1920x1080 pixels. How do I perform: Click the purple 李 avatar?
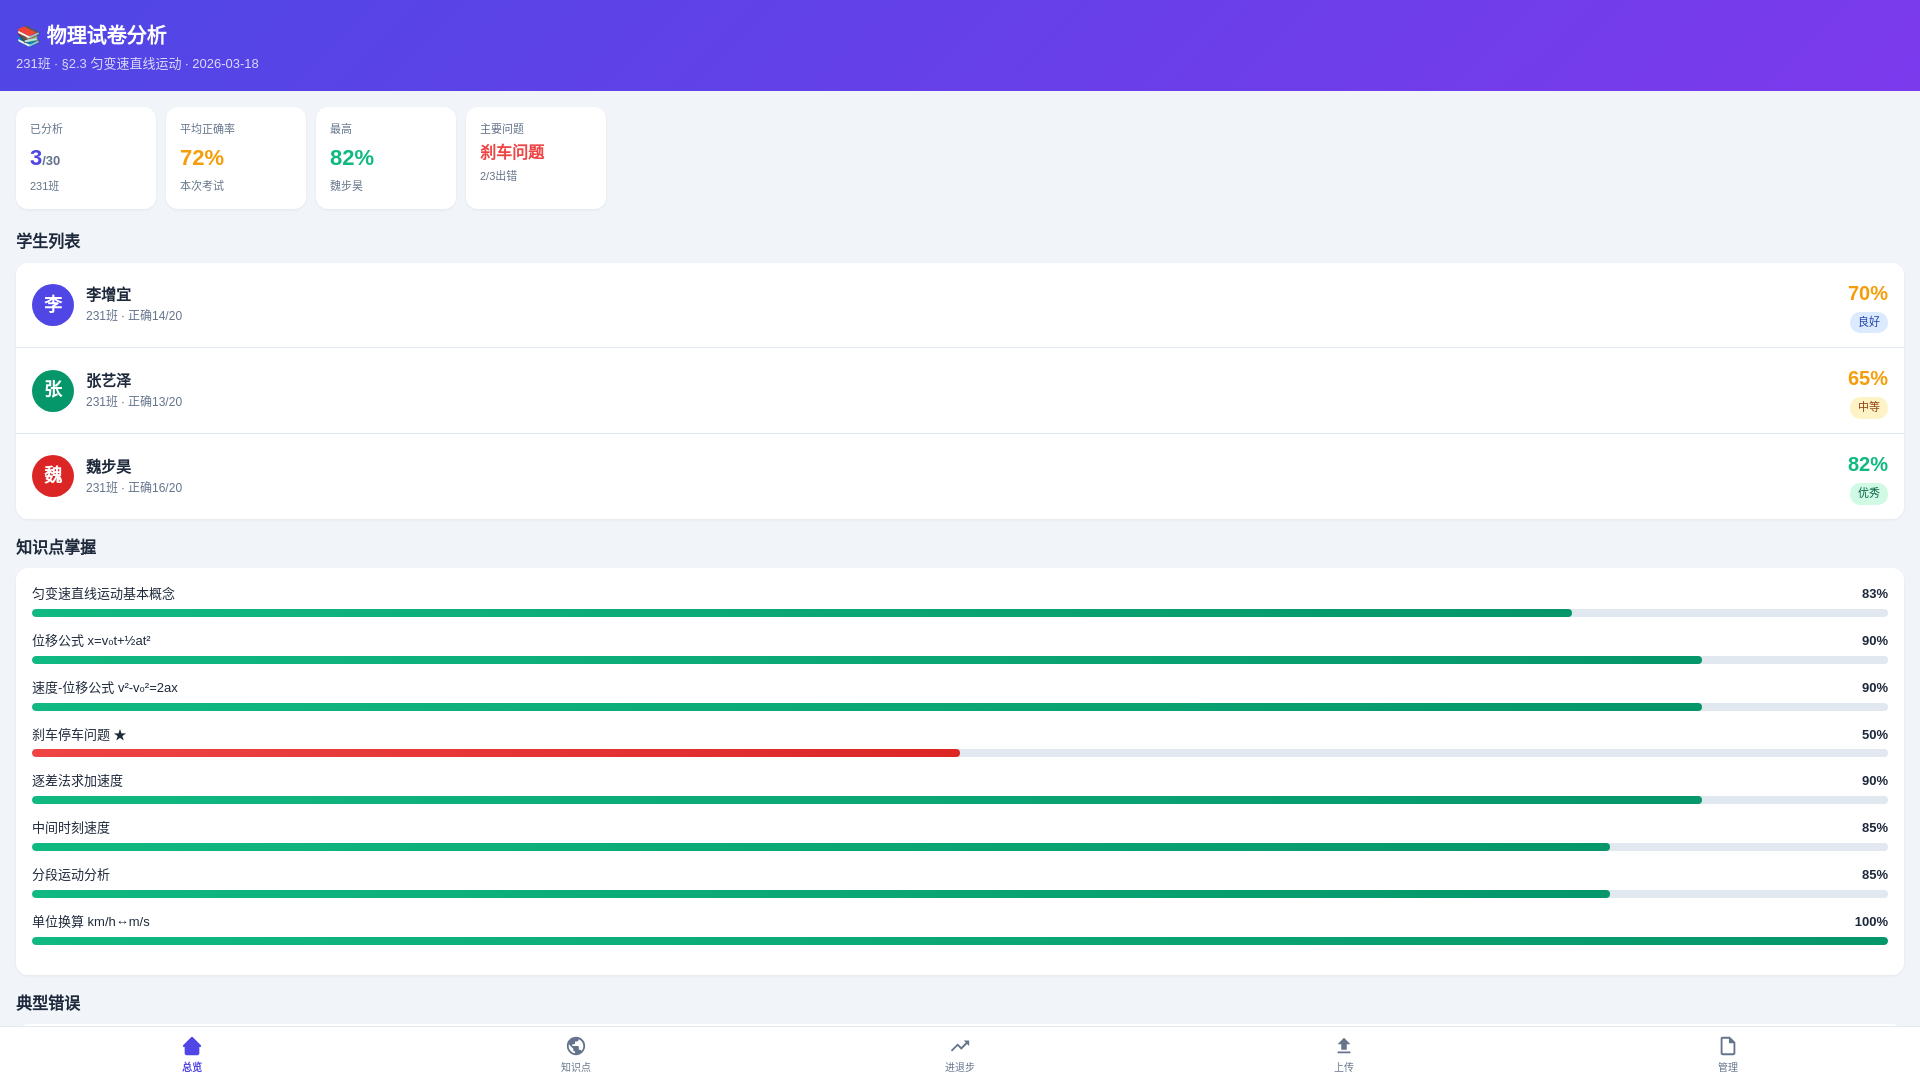point(53,305)
